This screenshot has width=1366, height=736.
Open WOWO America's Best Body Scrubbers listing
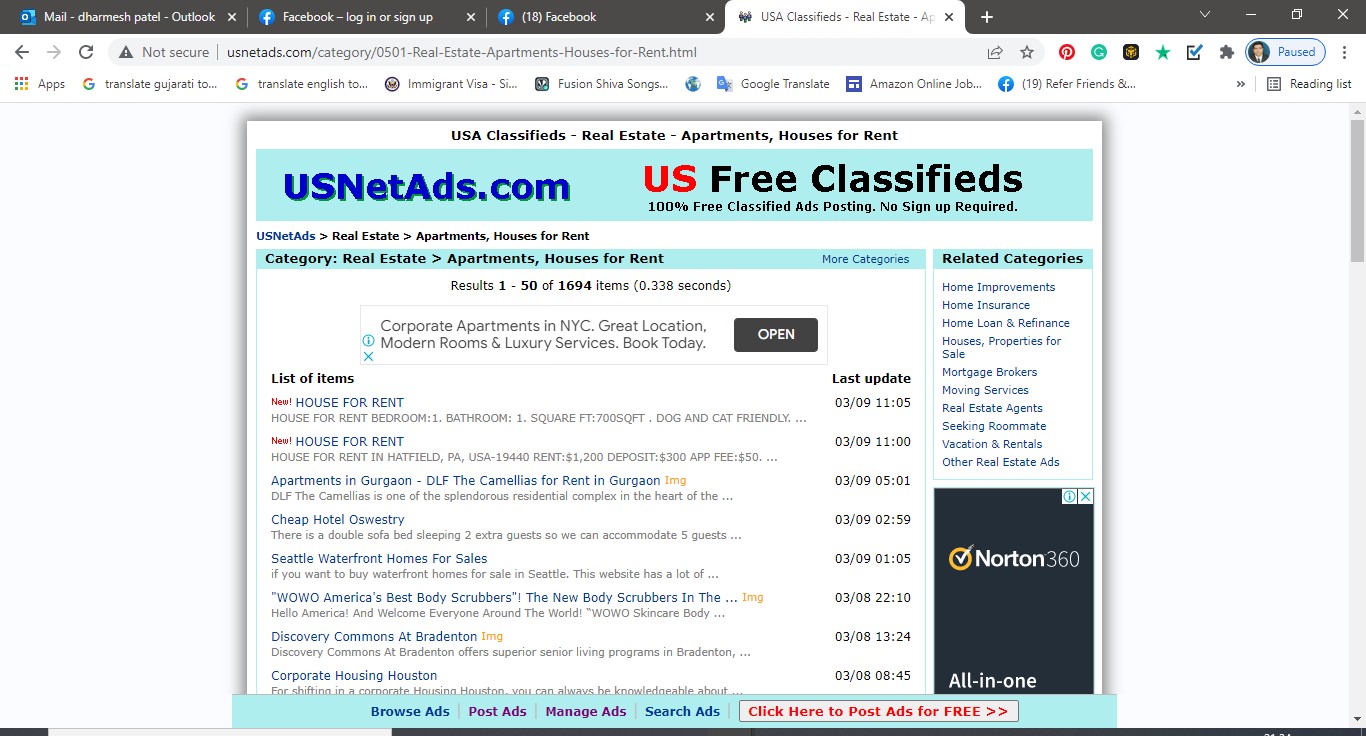point(504,597)
